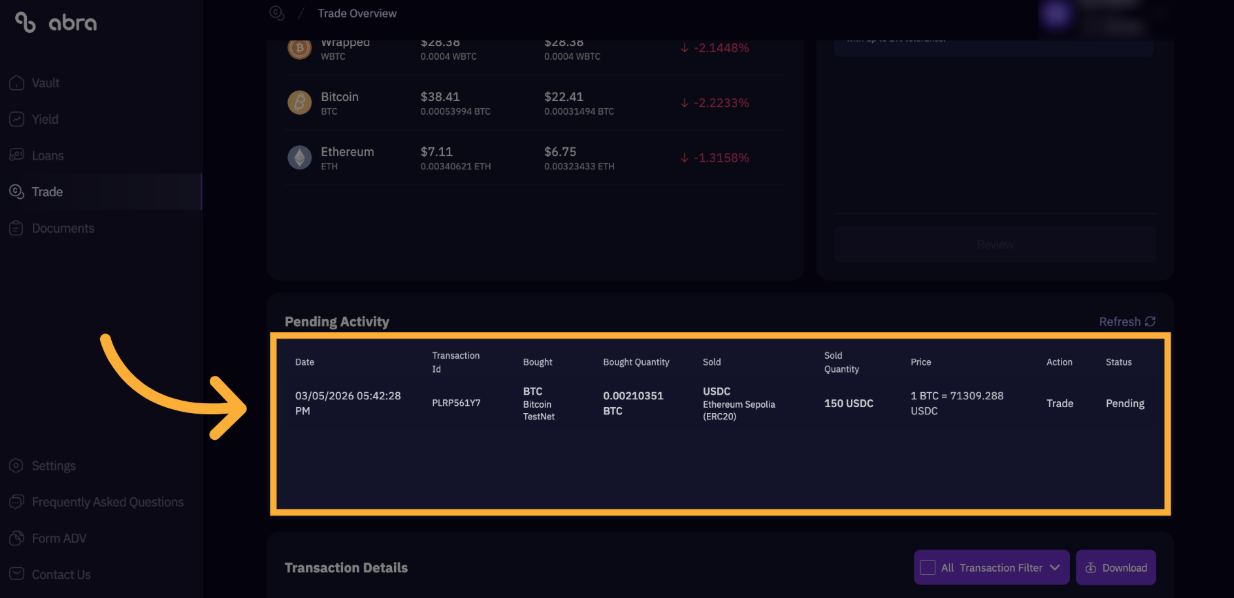The width and height of the screenshot is (1234, 598).
Task: Click the Review button
Action: click(995, 244)
